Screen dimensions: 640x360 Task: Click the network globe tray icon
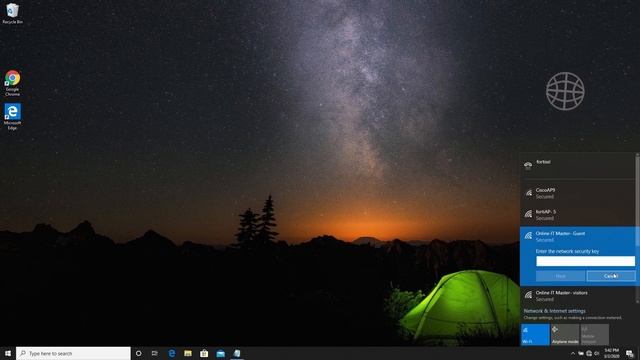pyautogui.click(x=589, y=353)
